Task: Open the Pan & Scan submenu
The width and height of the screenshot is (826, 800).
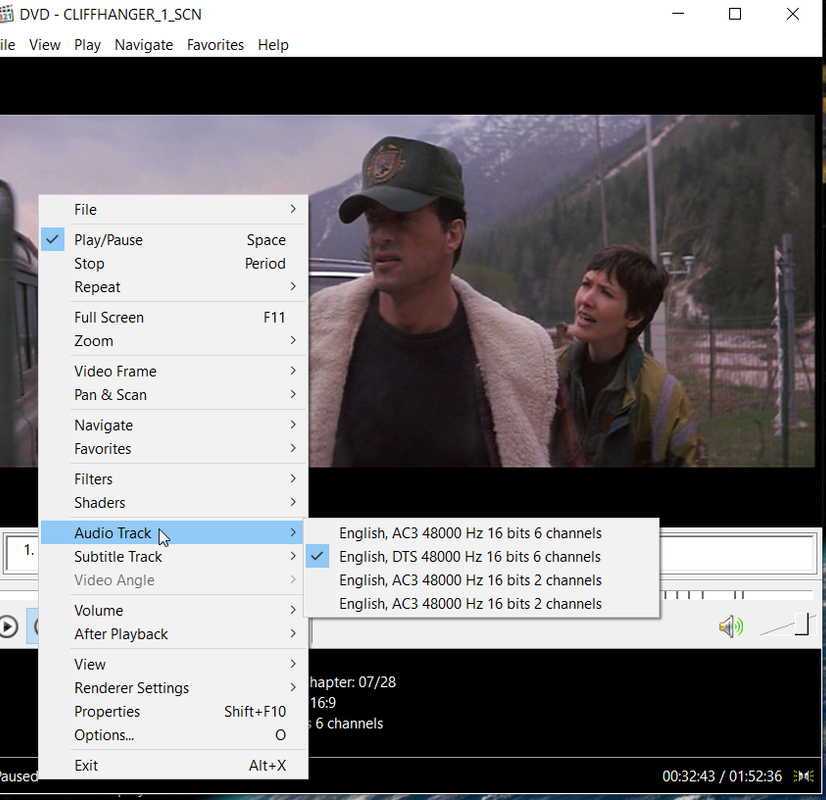Action: tap(173, 395)
